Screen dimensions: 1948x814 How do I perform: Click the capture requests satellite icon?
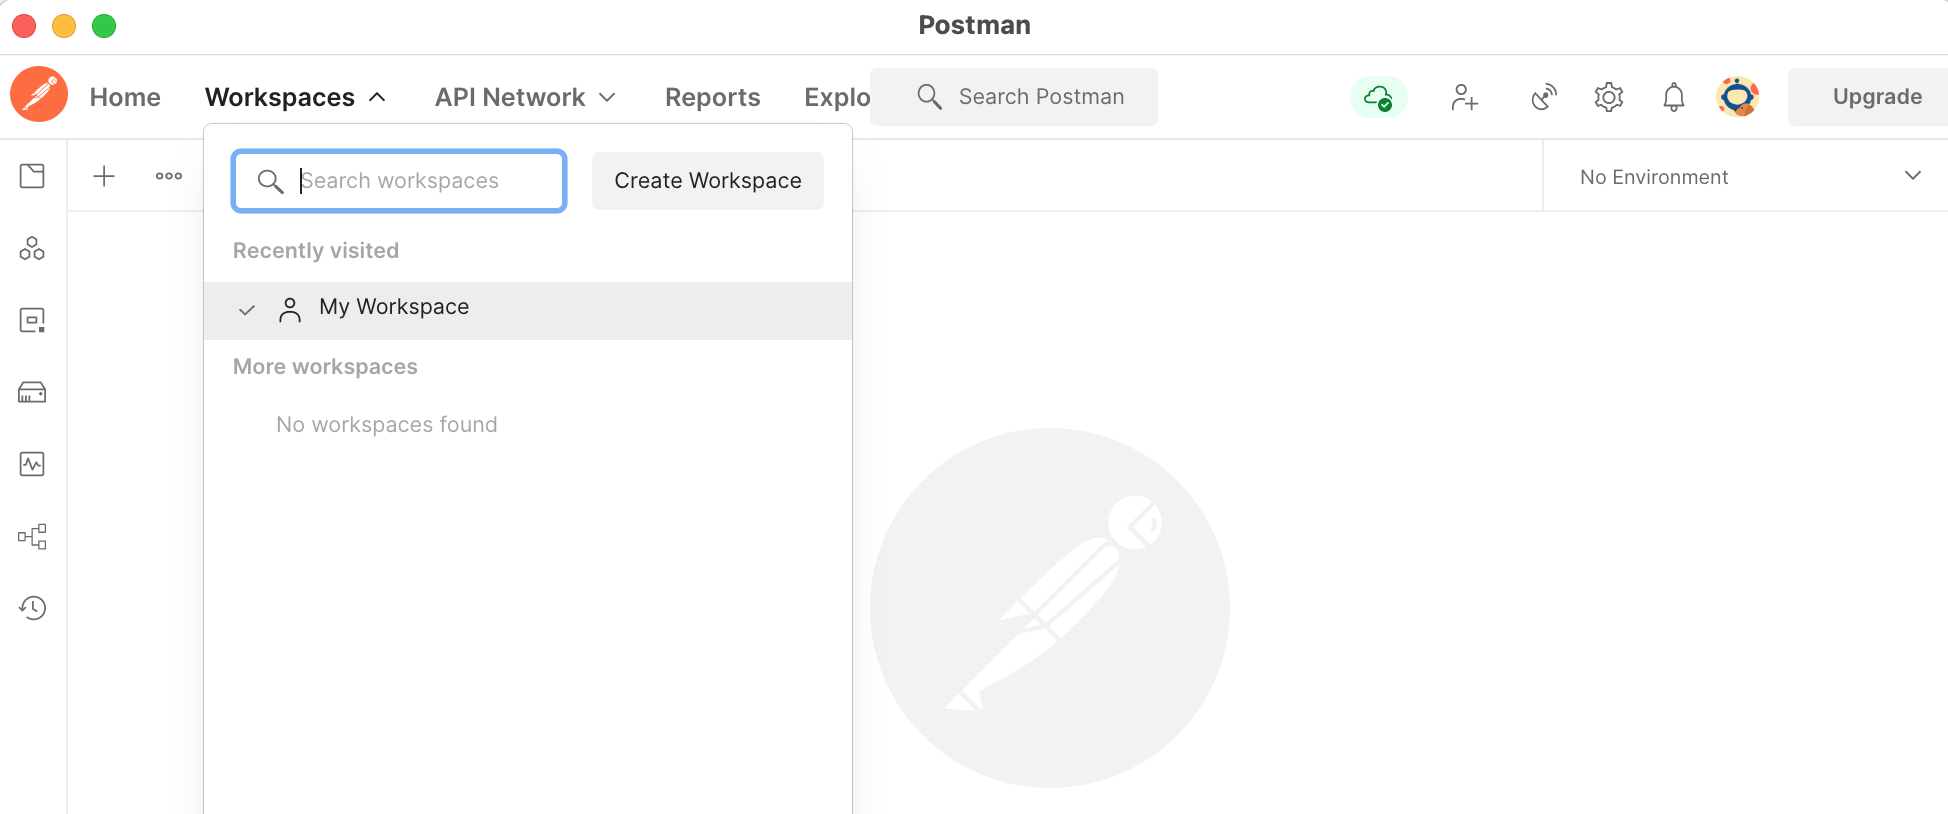pyautogui.click(x=1544, y=97)
